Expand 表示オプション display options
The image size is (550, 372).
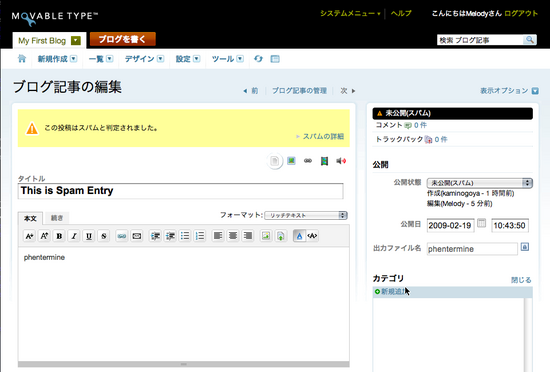point(509,91)
